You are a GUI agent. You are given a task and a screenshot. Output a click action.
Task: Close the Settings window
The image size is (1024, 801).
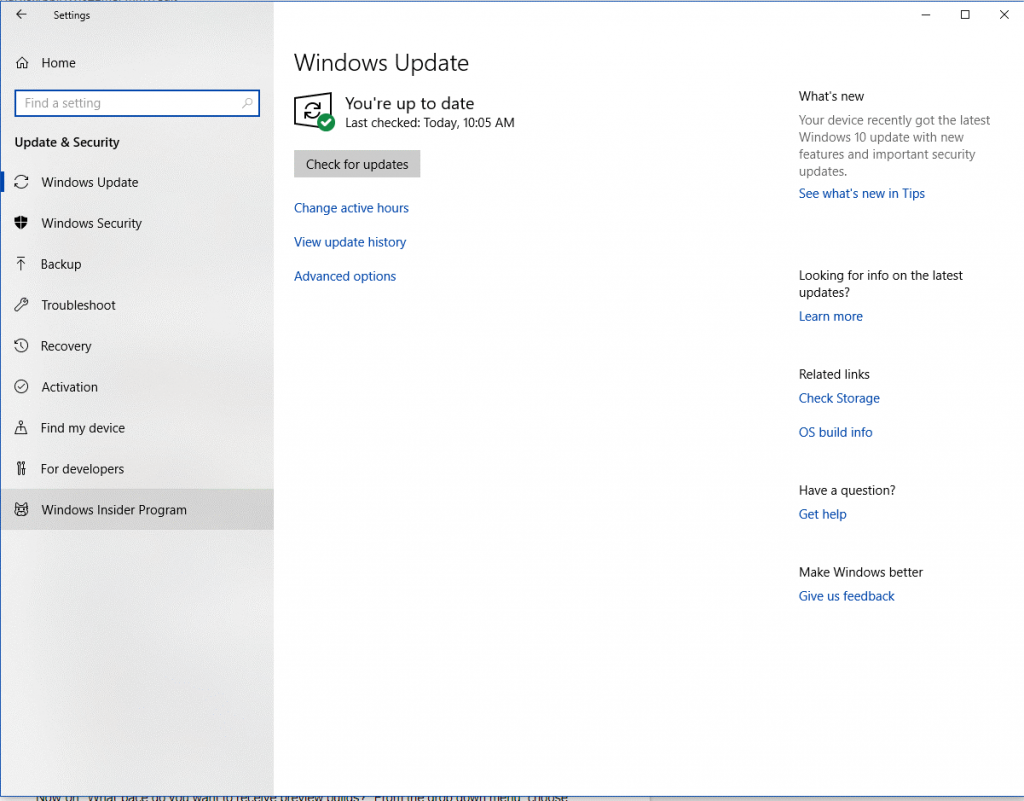[x=1004, y=14]
